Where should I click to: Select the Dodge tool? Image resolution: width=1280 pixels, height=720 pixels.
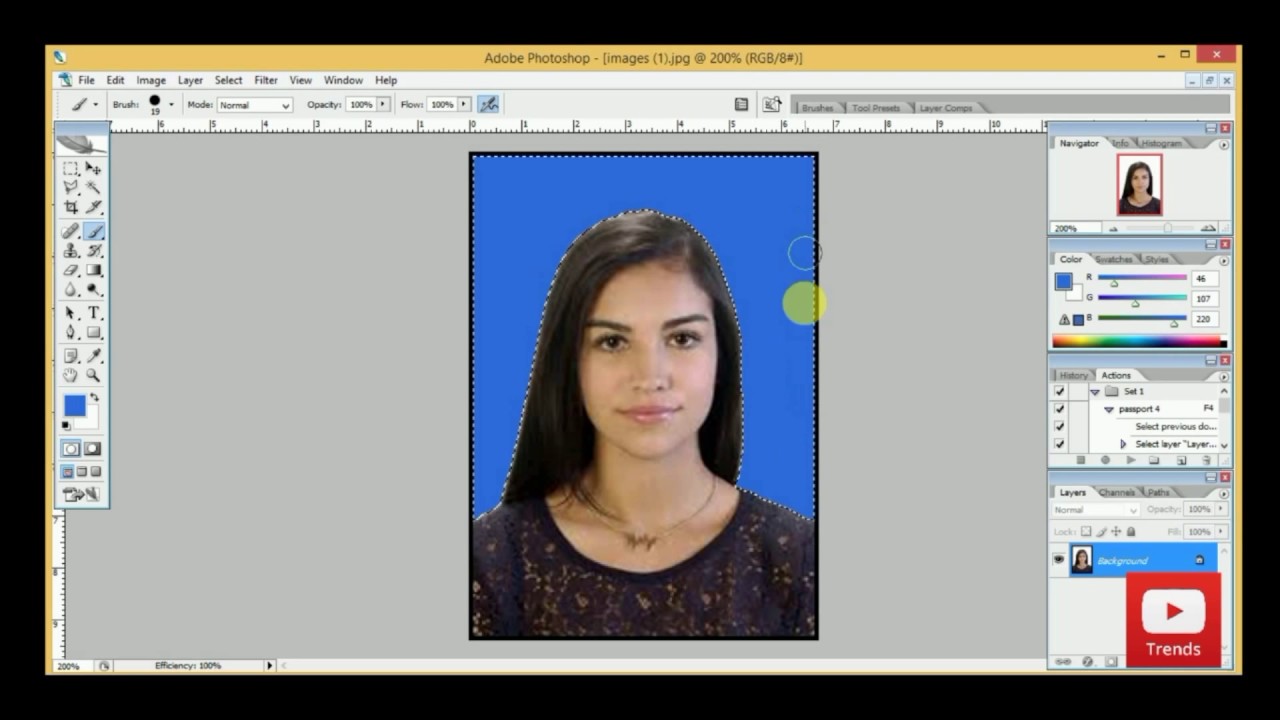pyautogui.click(x=93, y=289)
